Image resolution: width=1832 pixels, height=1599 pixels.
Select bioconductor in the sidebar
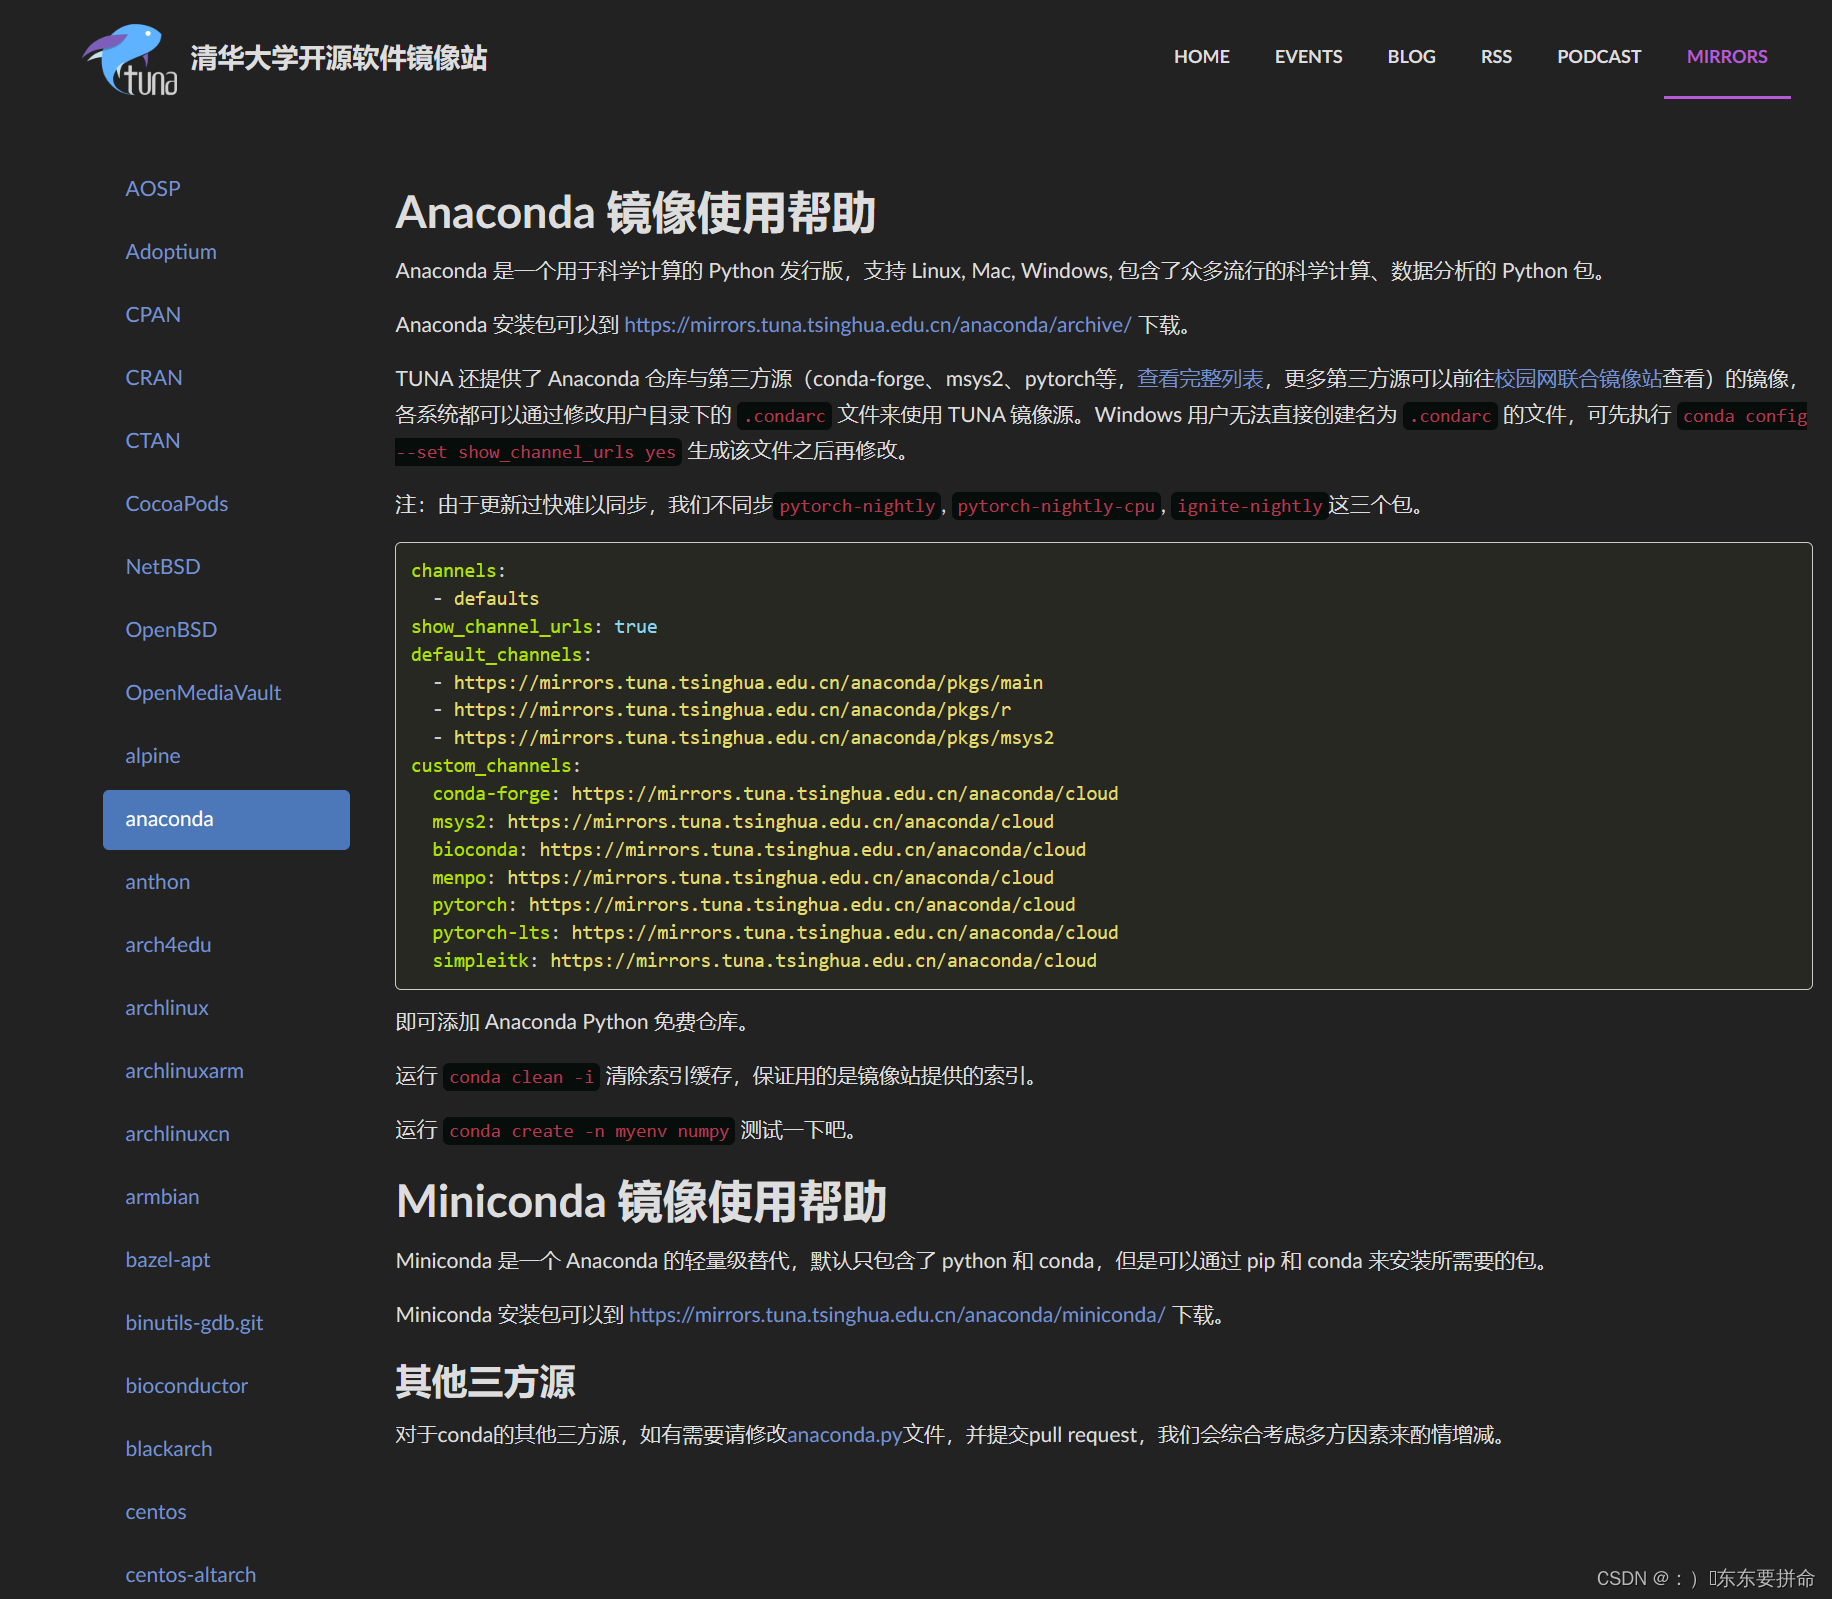(186, 1385)
